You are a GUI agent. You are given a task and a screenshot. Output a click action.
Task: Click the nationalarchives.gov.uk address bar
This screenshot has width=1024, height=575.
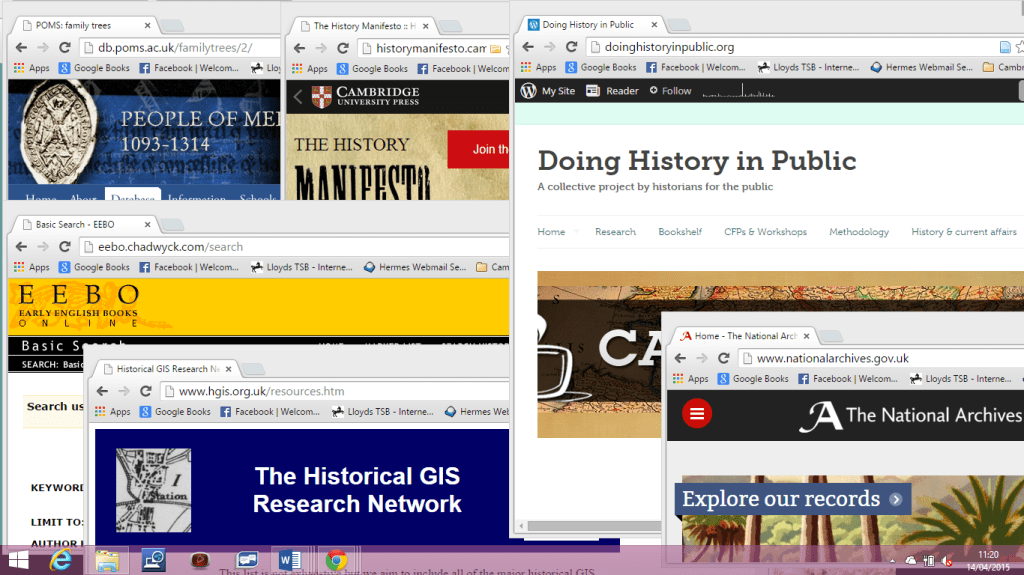[882, 358]
